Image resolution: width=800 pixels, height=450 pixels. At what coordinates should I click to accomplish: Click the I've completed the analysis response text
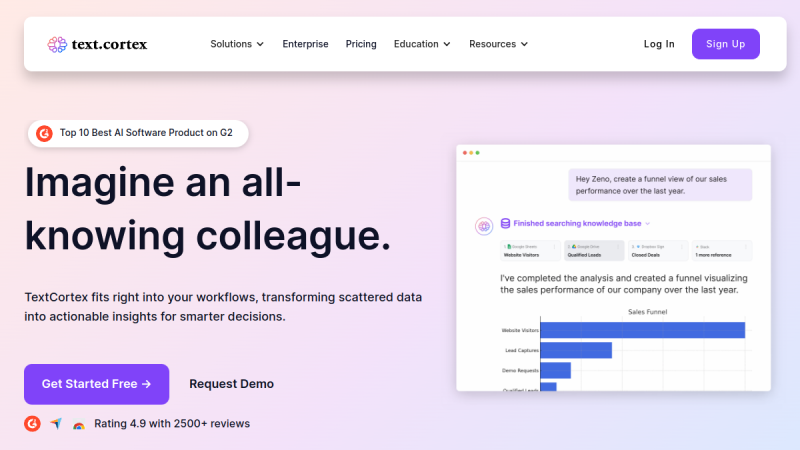click(x=623, y=284)
